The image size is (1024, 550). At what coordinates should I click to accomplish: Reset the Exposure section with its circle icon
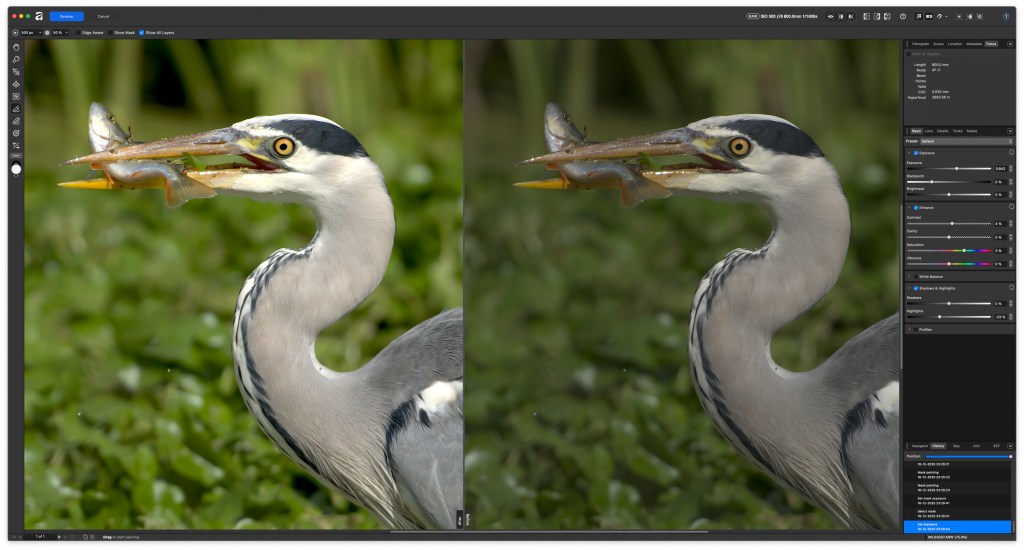(1012, 152)
